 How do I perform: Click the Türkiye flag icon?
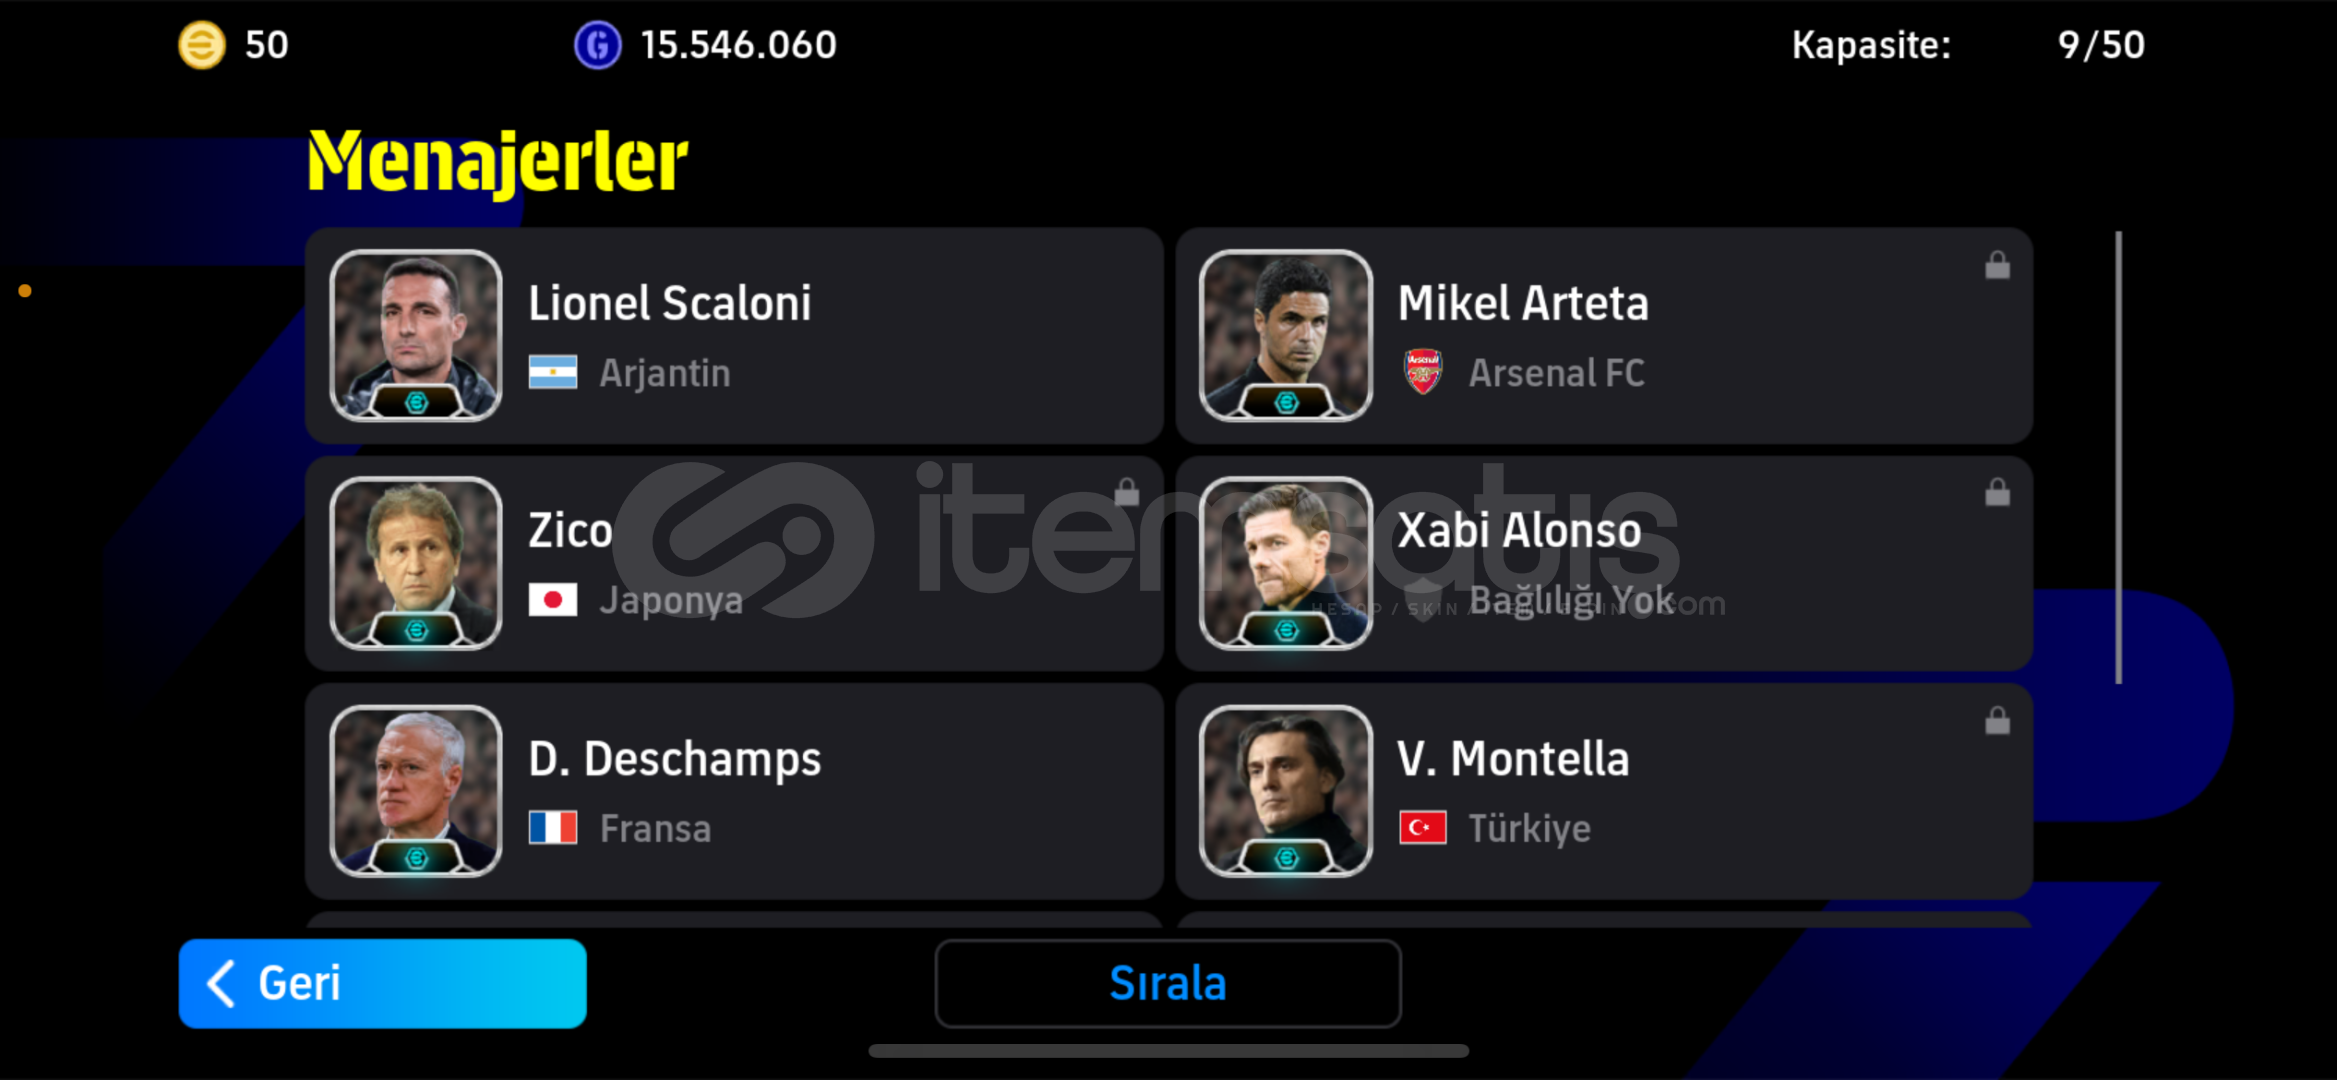click(x=1423, y=828)
